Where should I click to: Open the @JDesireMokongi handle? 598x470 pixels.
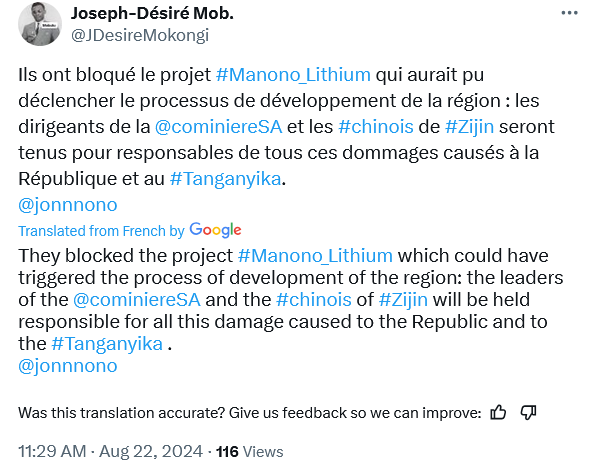pyautogui.click(x=140, y=35)
